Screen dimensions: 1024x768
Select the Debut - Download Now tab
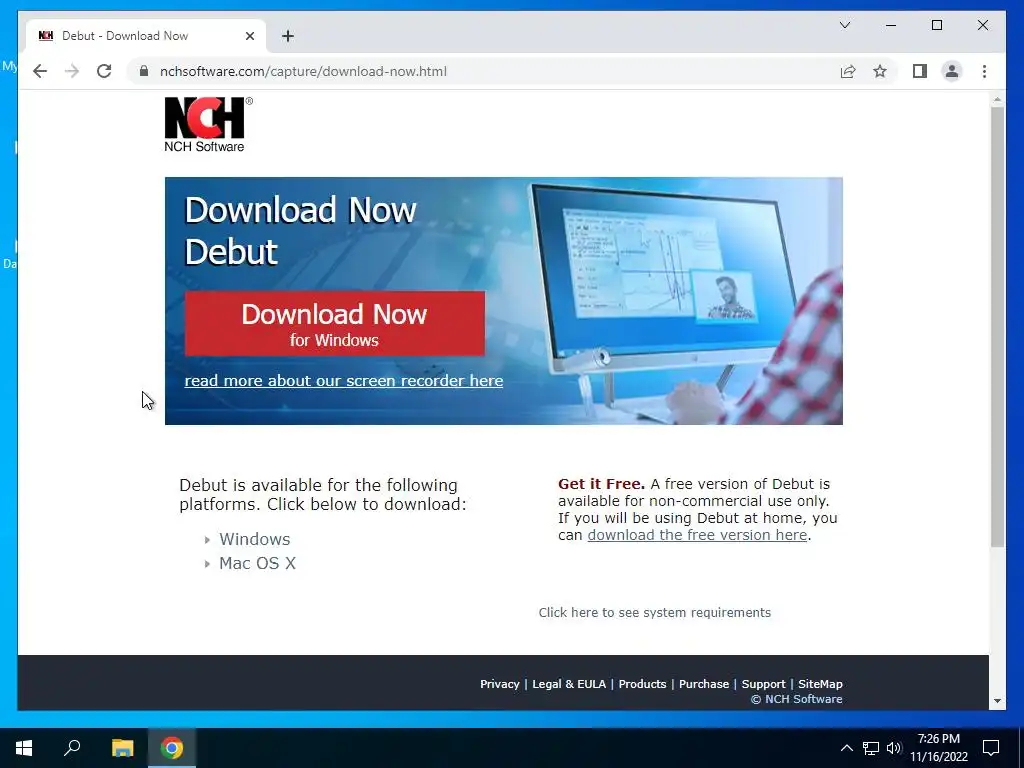pyautogui.click(x=146, y=36)
